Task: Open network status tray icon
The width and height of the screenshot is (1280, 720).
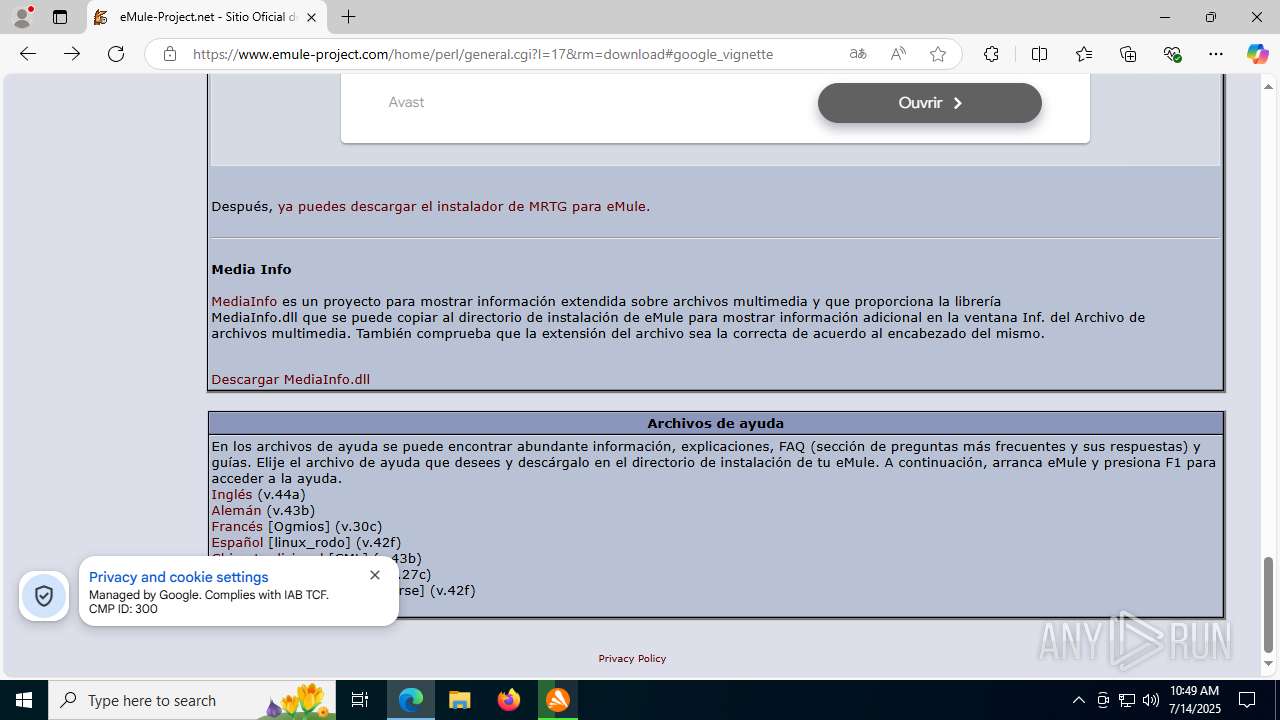Action: pos(1127,700)
